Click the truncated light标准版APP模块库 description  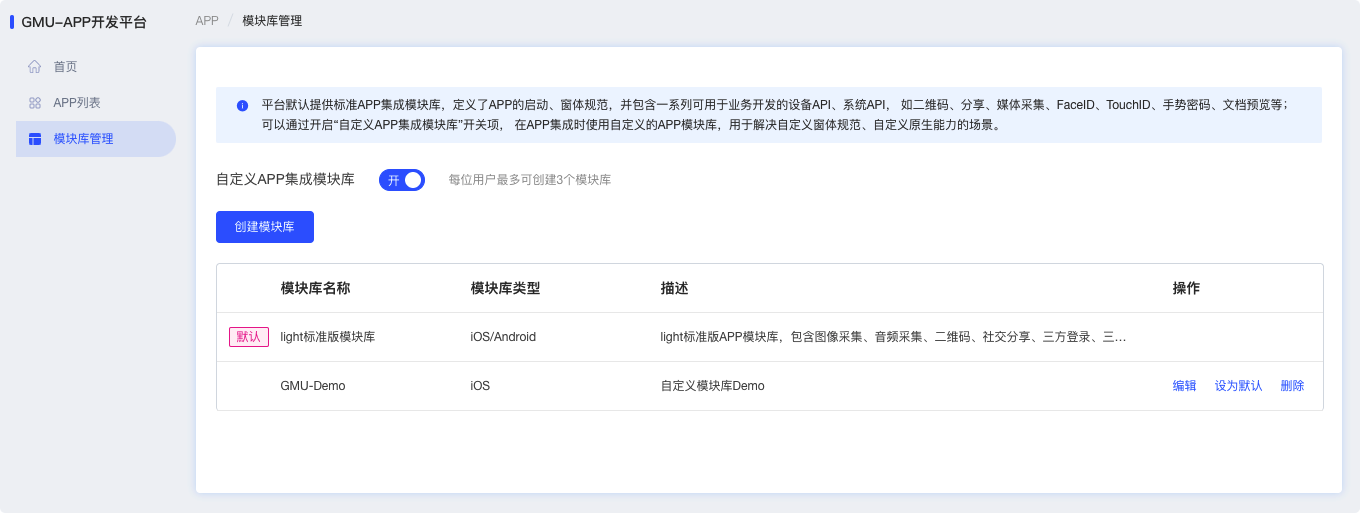[893, 337]
